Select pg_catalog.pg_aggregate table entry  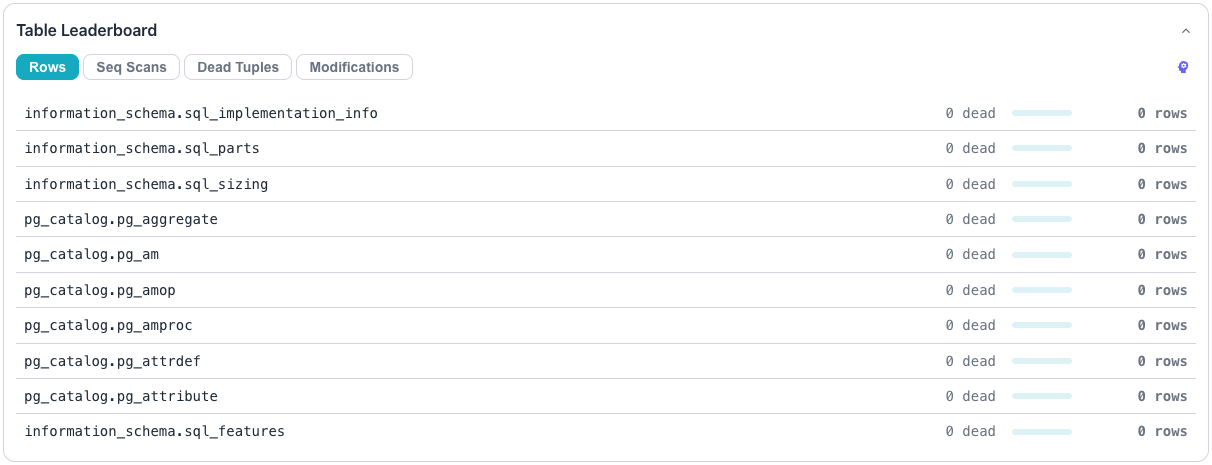(x=606, y=219)
